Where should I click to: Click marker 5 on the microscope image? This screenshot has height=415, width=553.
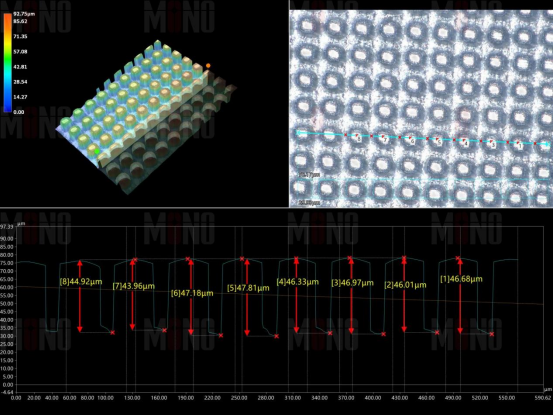(x=438, y=142)
